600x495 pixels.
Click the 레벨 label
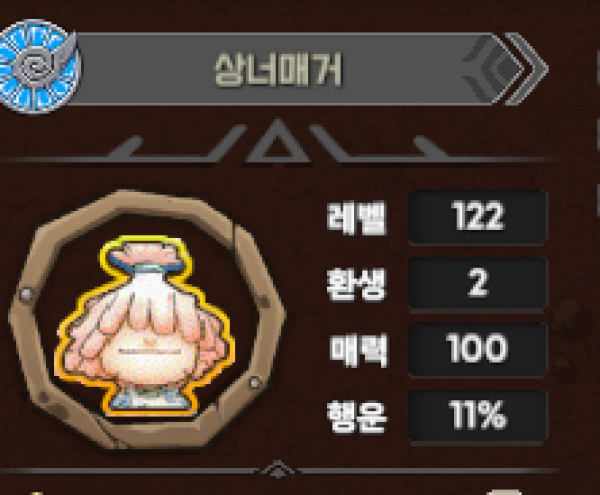(x=357, y=217)
